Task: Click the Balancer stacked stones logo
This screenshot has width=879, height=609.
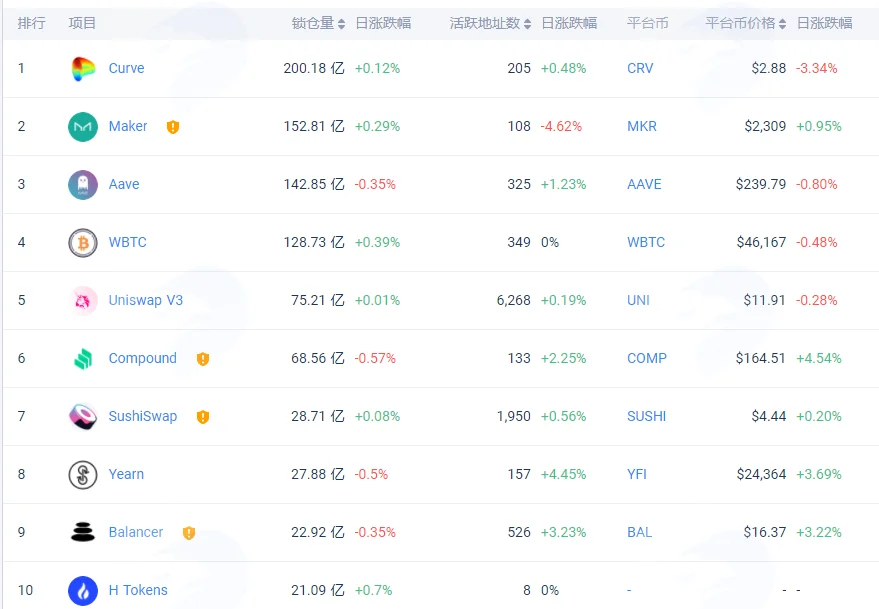Action: coord(83,532)
